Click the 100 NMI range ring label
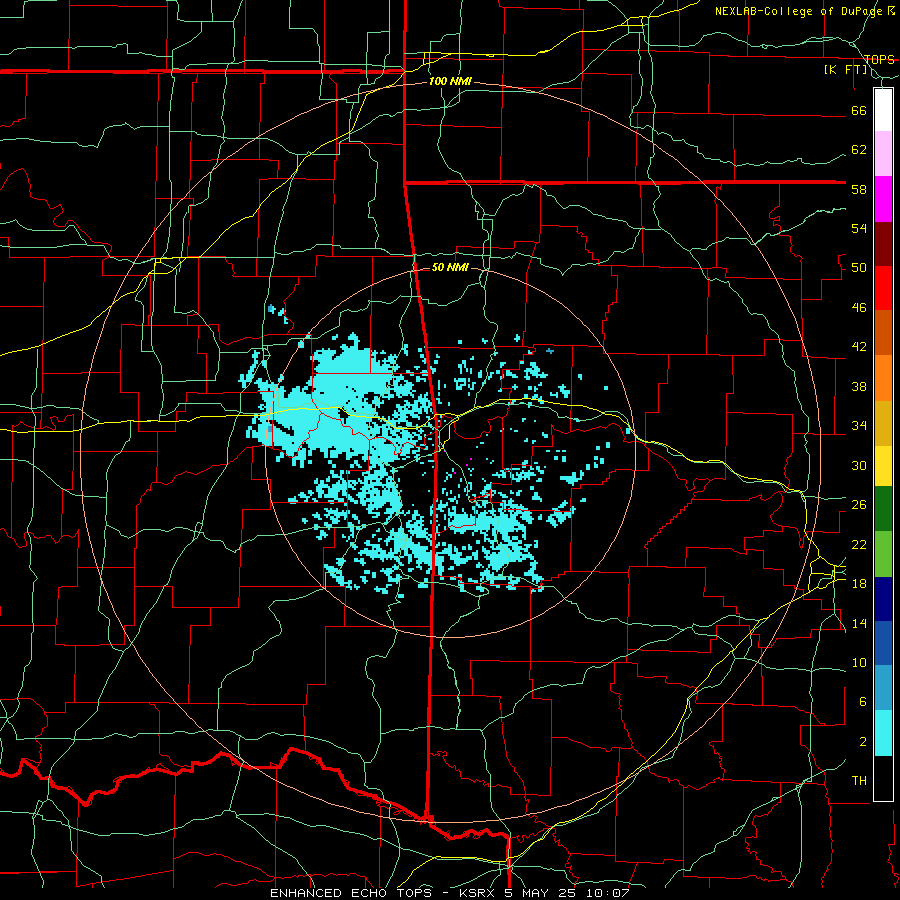 (450, 81)
